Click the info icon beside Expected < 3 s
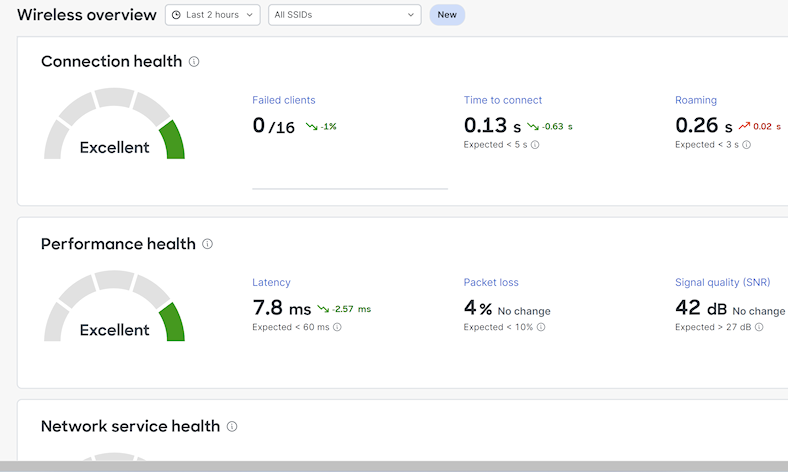 pos(747,145)
